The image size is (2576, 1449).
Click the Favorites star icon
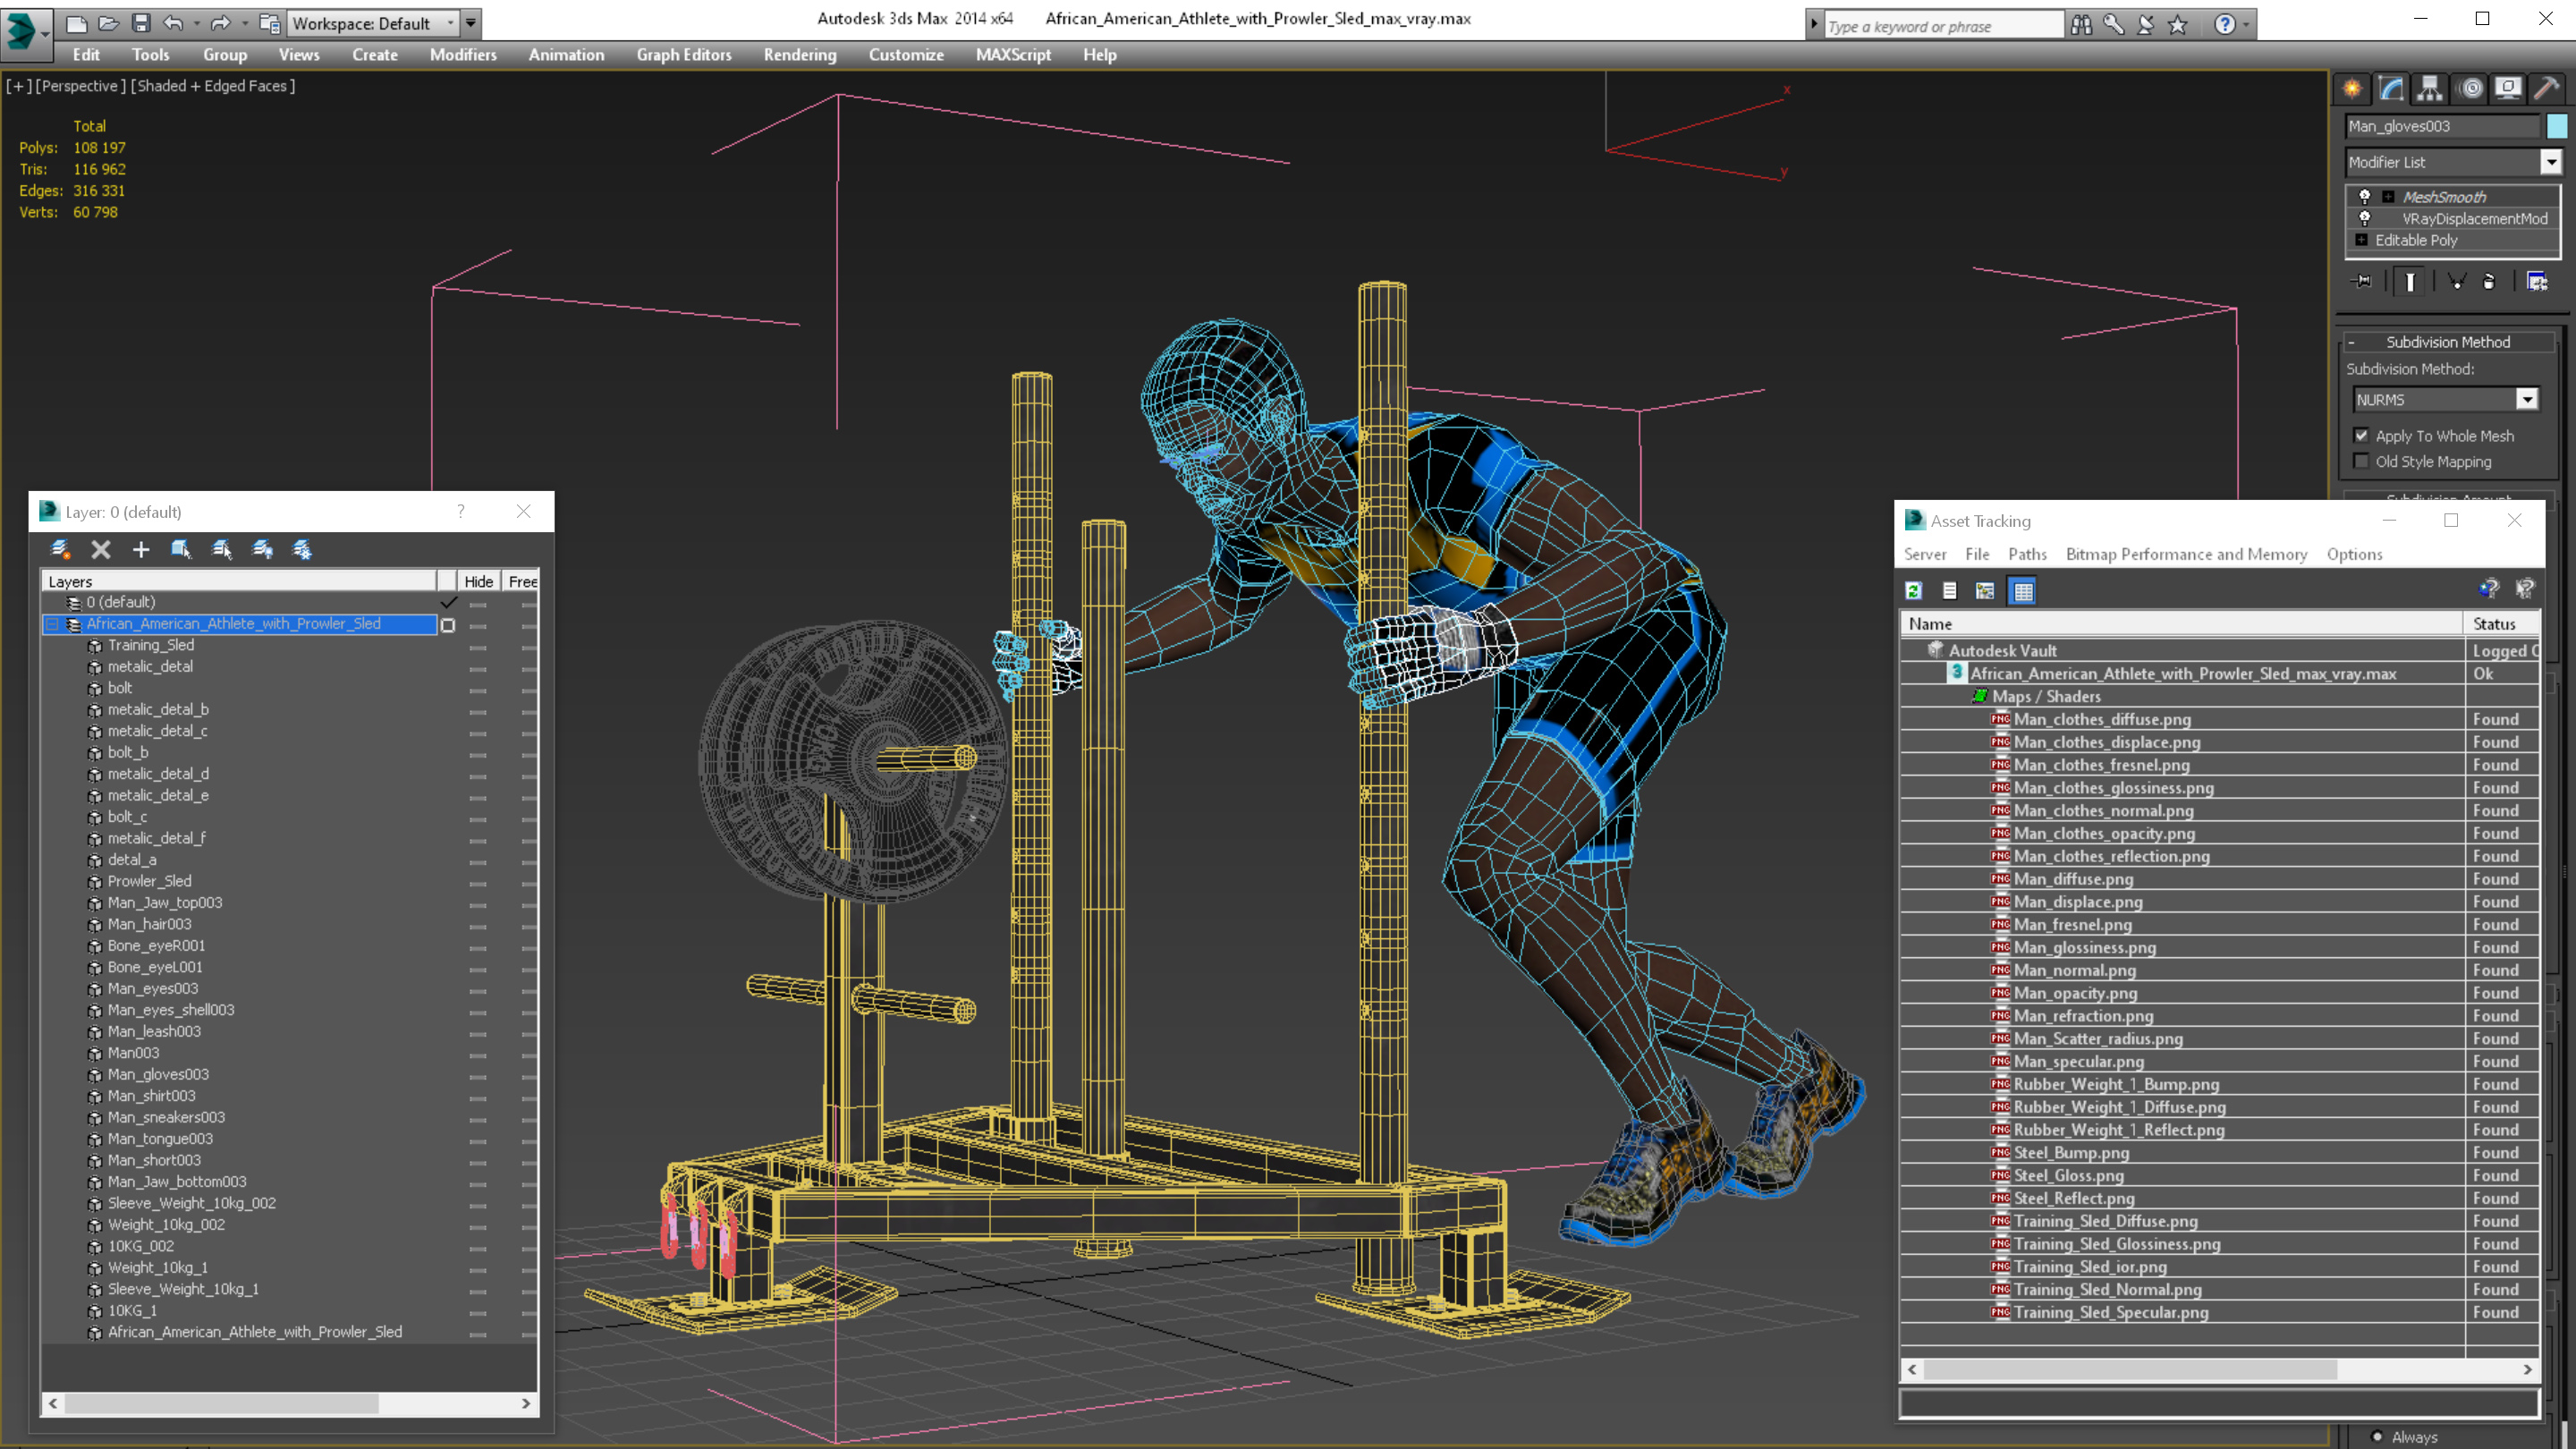tap(2178, 25)
